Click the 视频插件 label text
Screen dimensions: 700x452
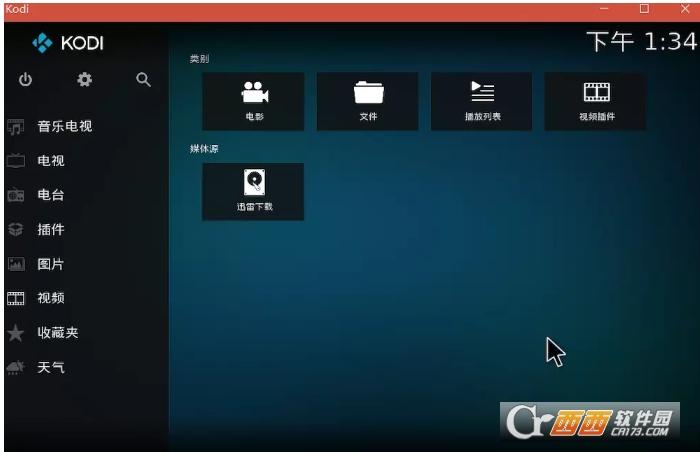coord(597,117)
